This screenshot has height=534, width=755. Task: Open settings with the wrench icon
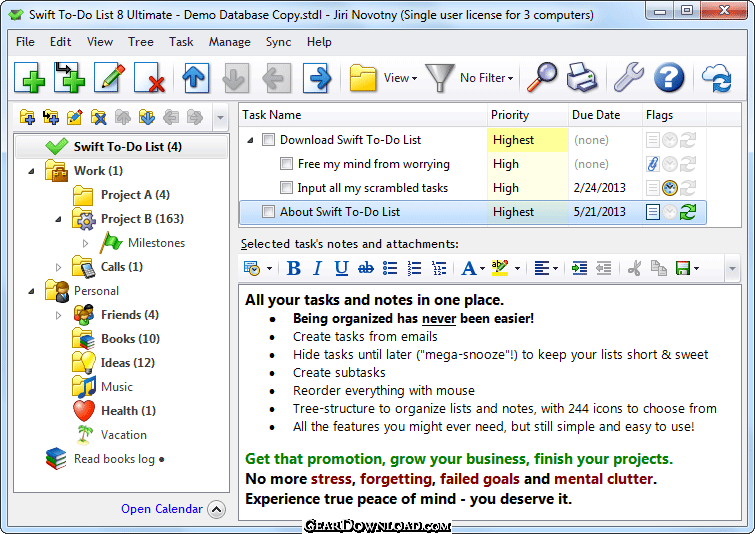pyautogui.click(x=629, y=77)
